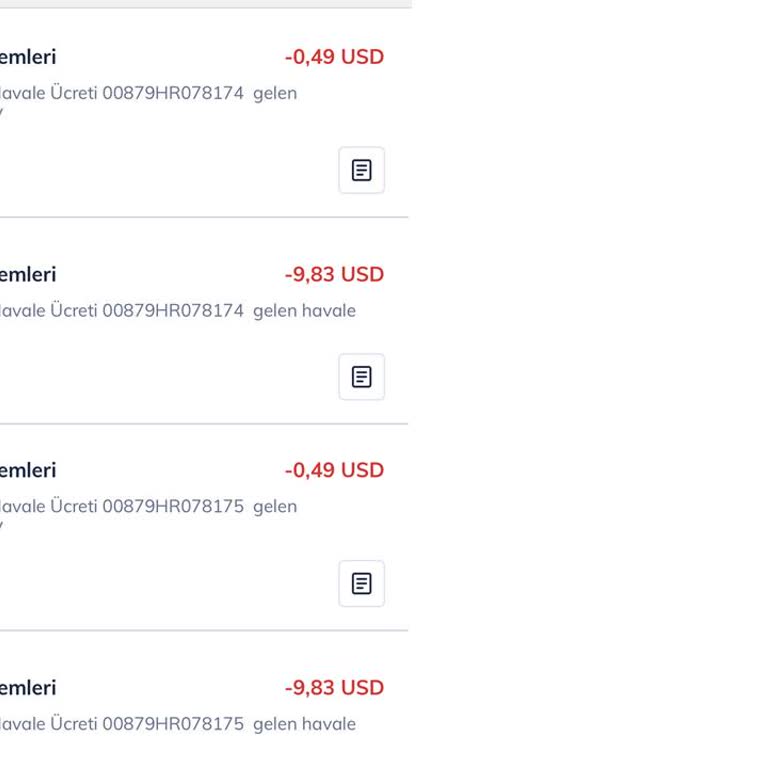
Task: Click 'gelen havale' text in second transaction
Action: point(304,310)
